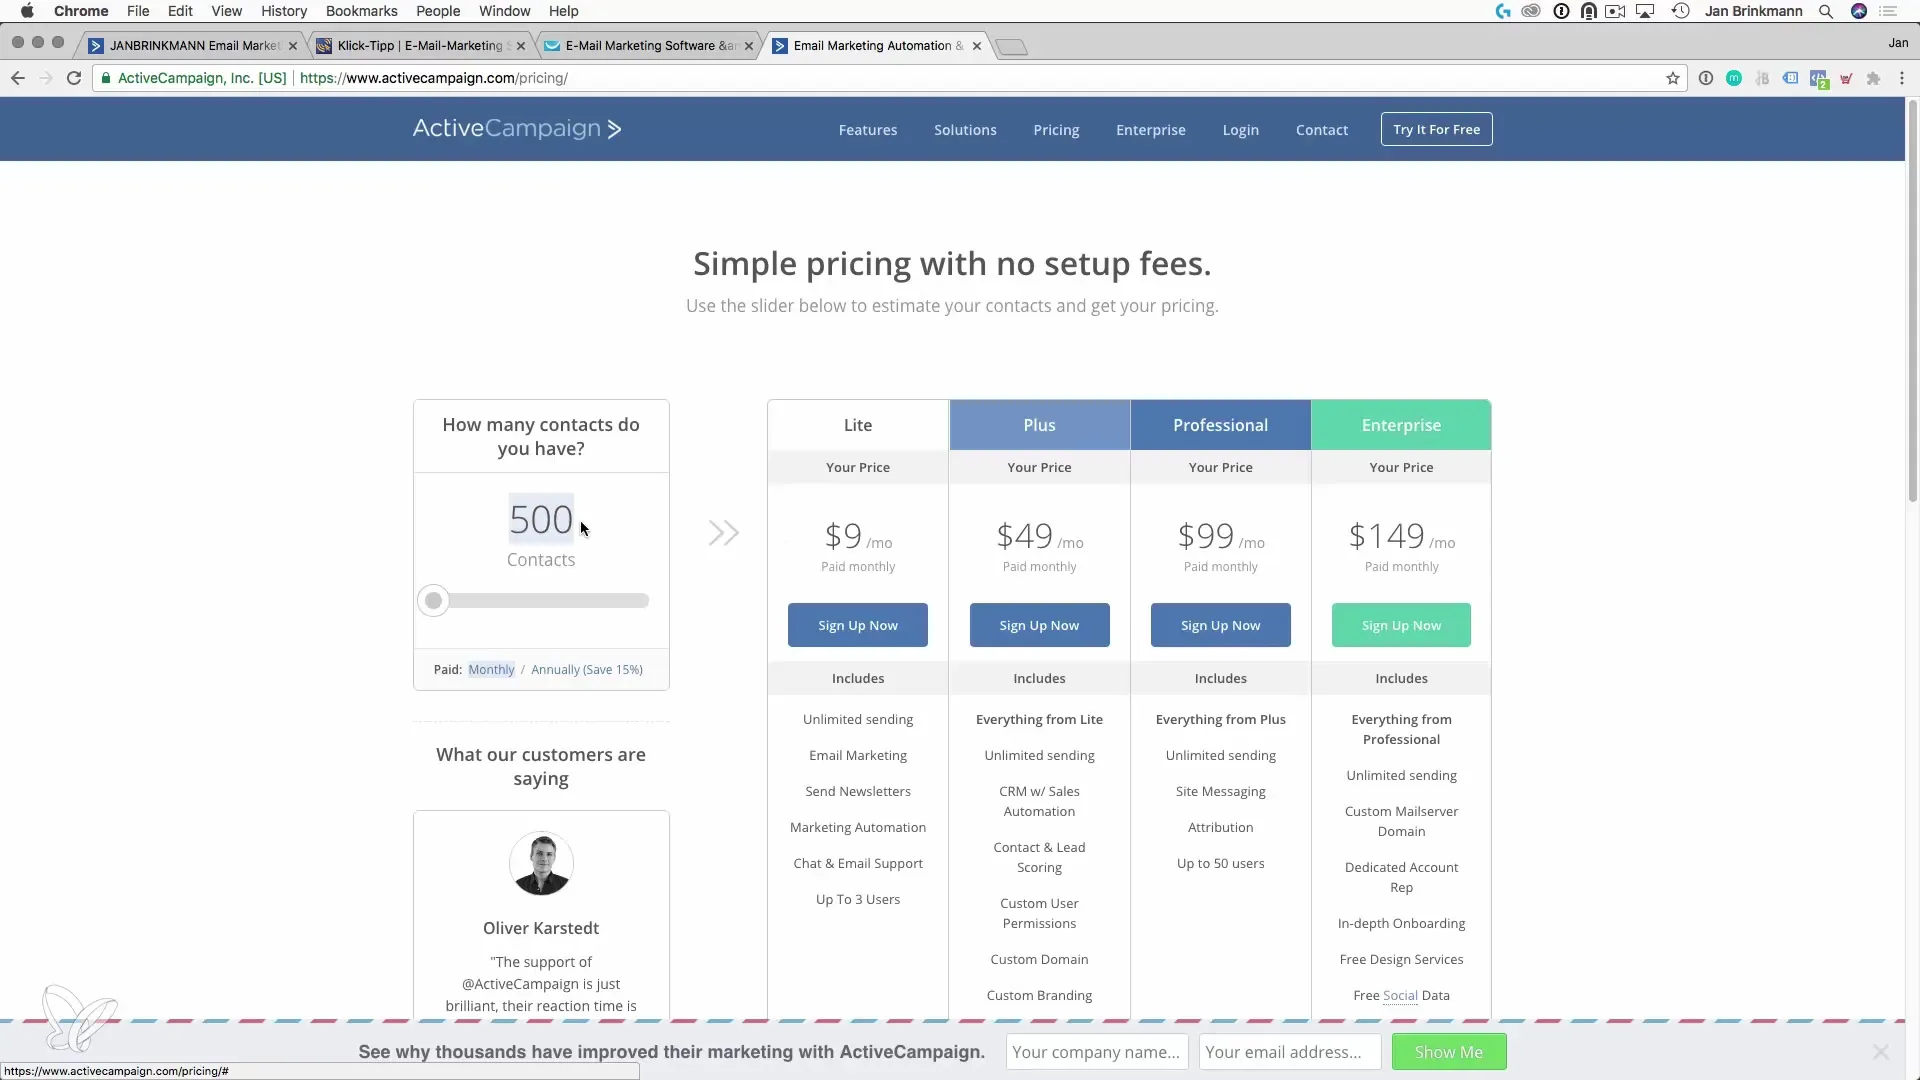Click the email address input field
This screenshot has width=1920, height=1080.
(1290, 1052)
